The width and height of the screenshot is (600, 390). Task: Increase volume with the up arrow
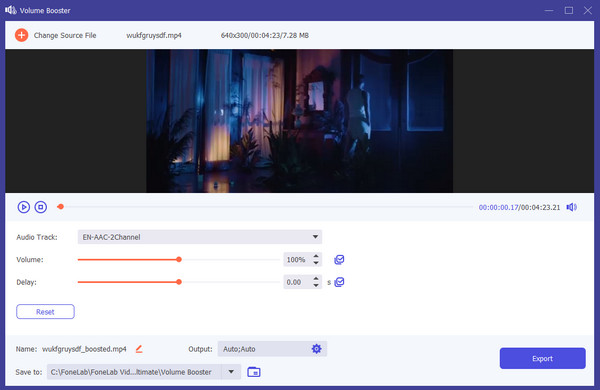tap(316, 256)
